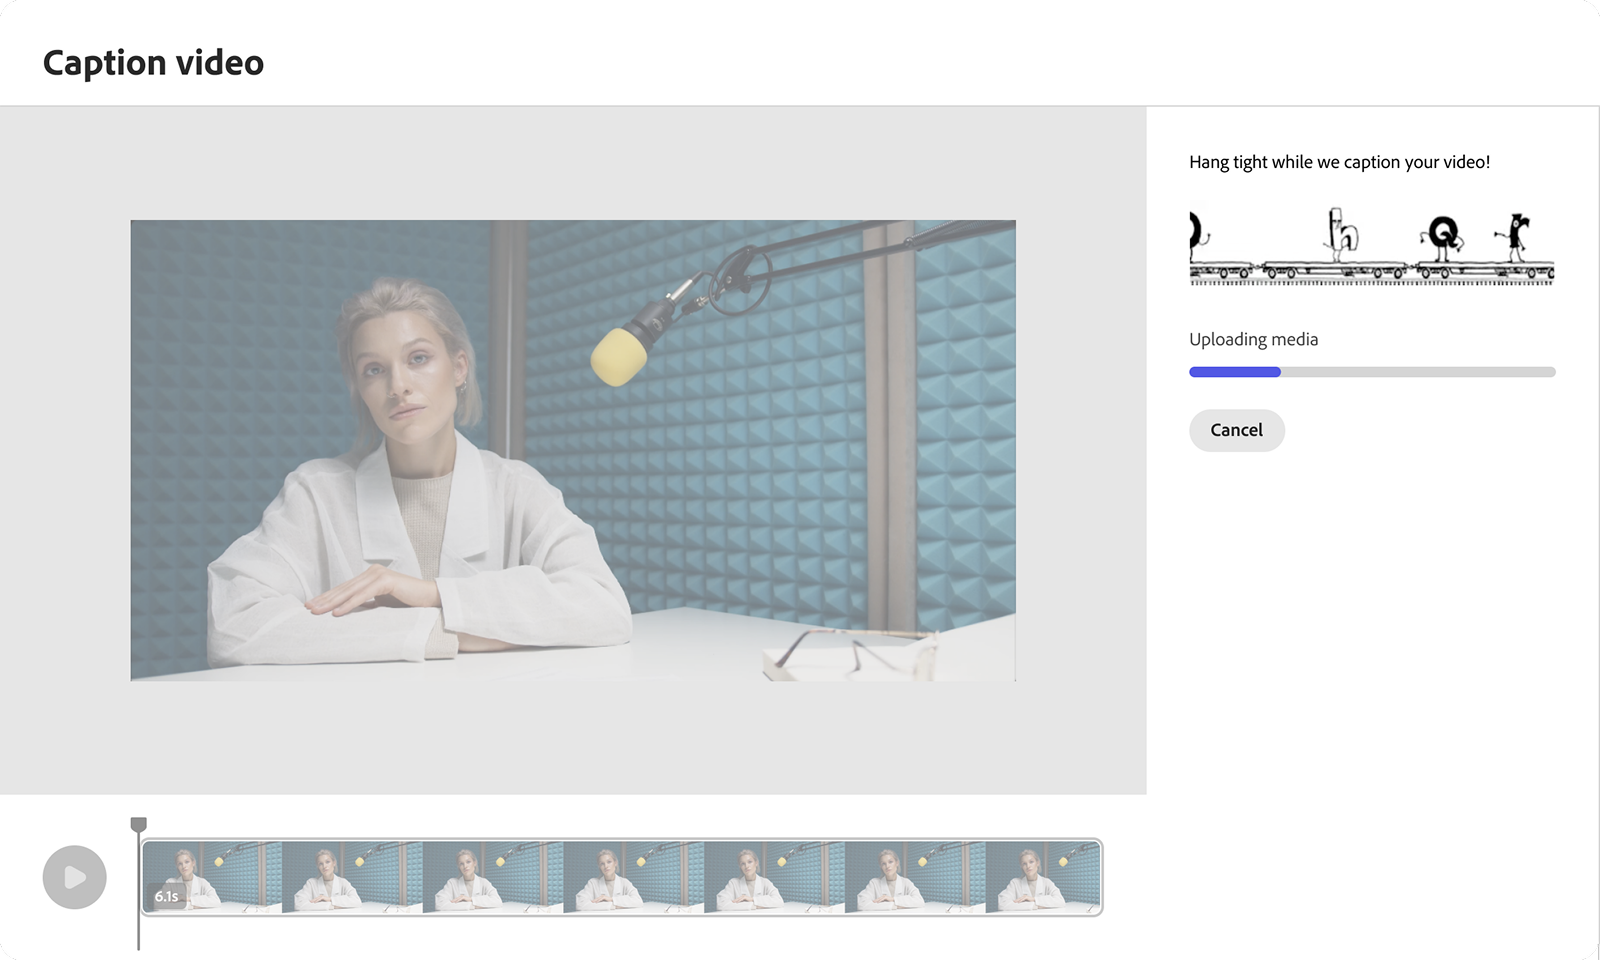Click the letter r animation character
Screen dimensions: 1600x960
coord(1517,235)
